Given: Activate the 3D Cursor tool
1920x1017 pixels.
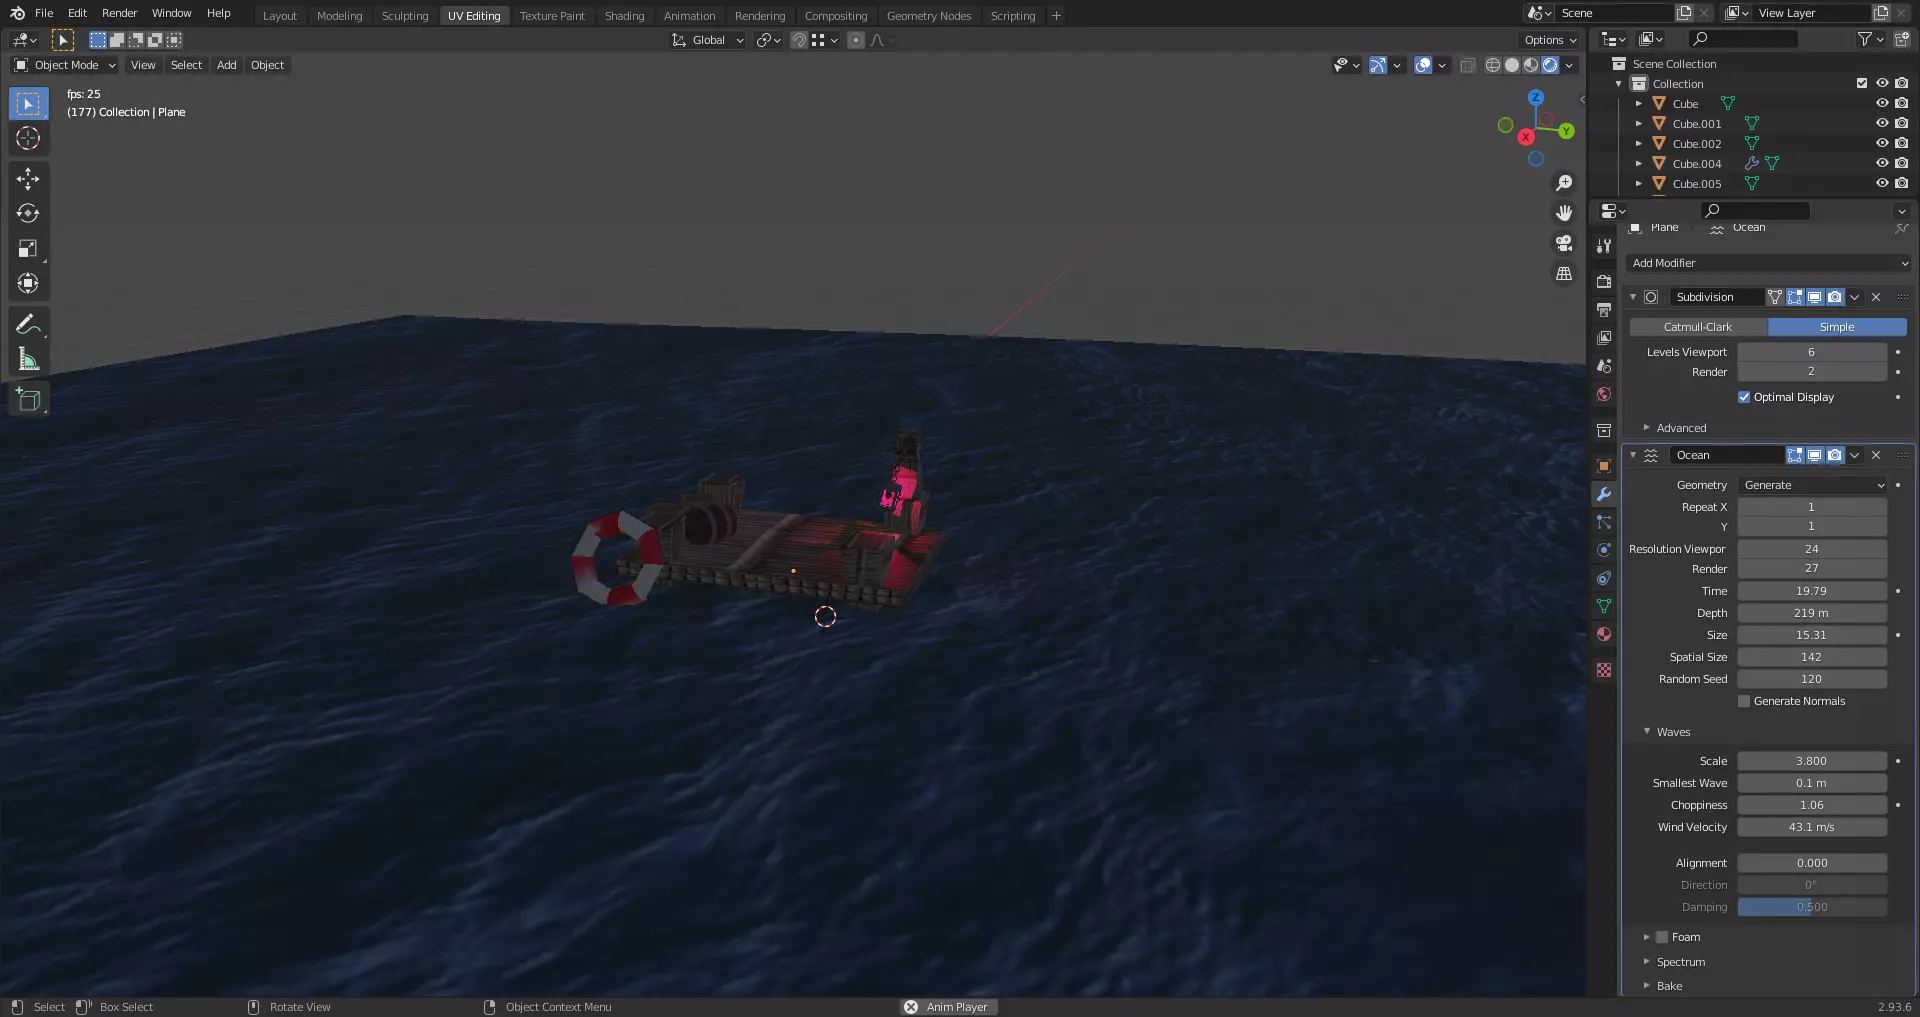Looking at the screenshot, I should 28,139.
